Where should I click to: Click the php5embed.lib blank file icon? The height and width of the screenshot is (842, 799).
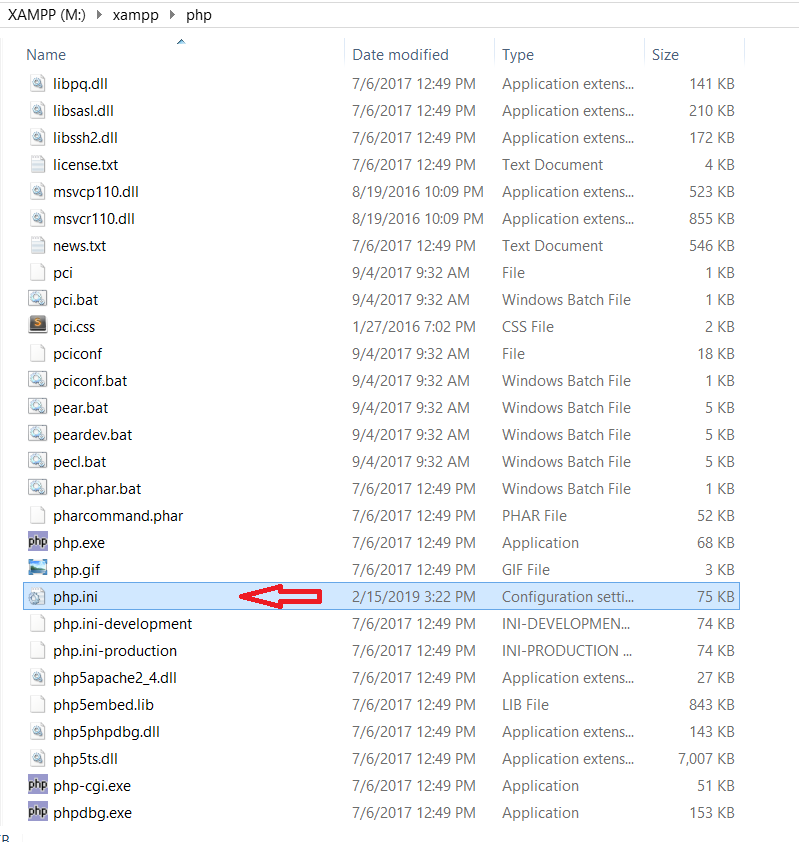(x=38, y=704)
